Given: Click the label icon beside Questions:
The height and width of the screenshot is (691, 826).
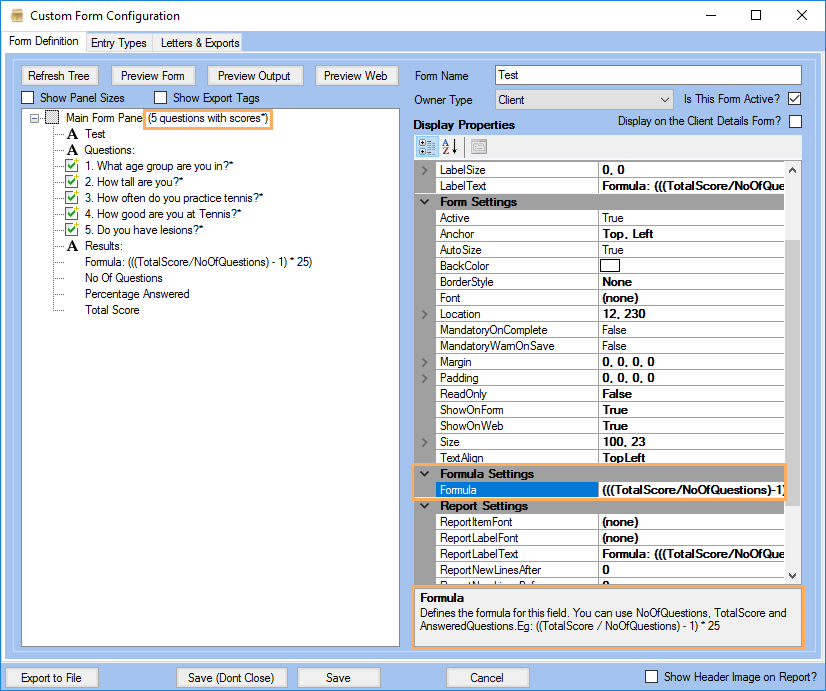Looking at the screenshot, I should tap(73, 150).
